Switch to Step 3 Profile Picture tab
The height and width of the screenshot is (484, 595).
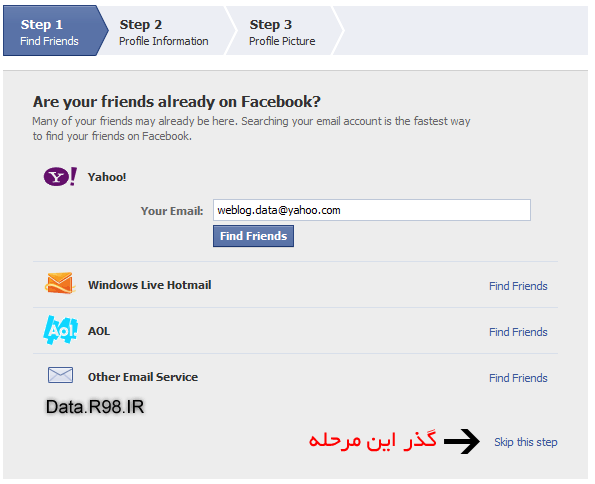click(x=282, y=32)
